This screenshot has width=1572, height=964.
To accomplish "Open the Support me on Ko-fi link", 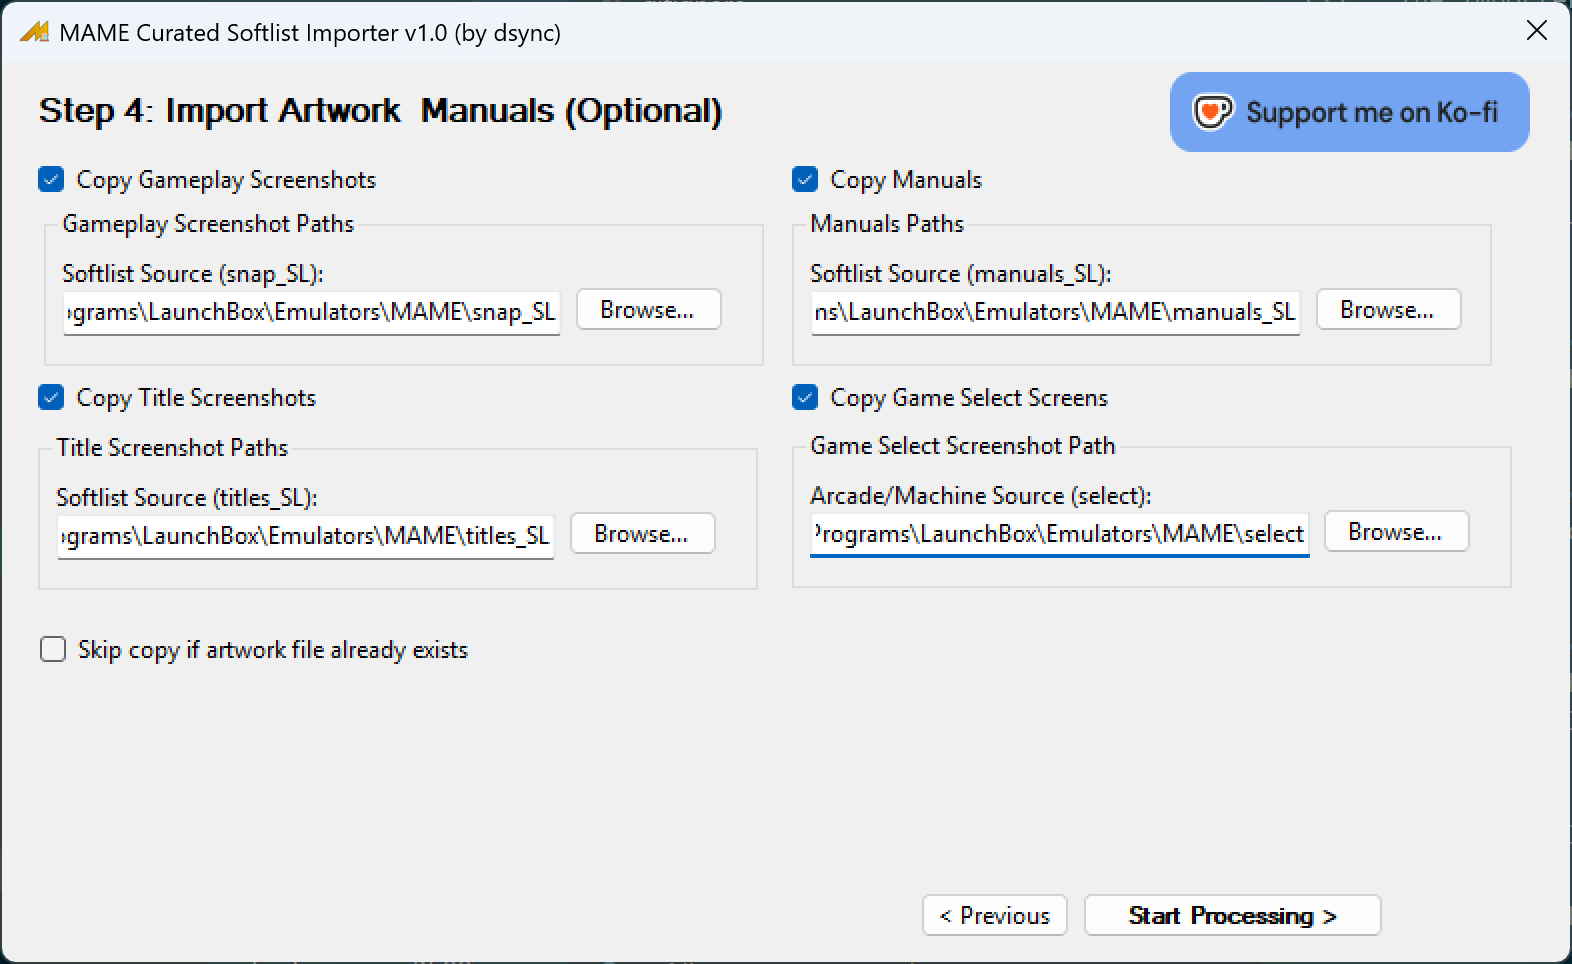I will (x=1349, y=112).
